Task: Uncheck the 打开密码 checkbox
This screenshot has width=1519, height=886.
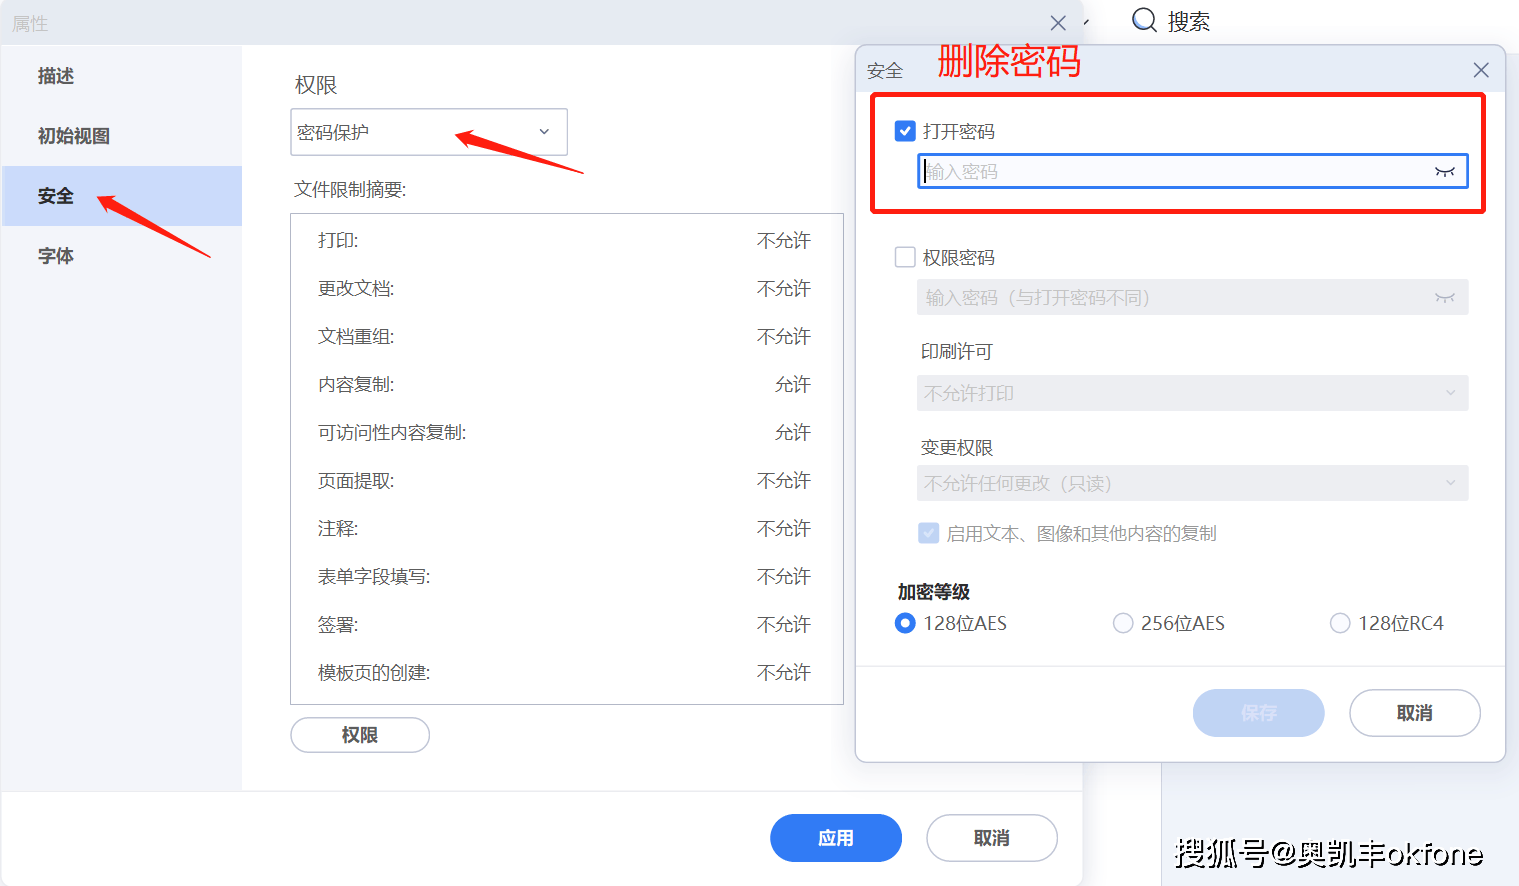Action: [x=905, y=131]
